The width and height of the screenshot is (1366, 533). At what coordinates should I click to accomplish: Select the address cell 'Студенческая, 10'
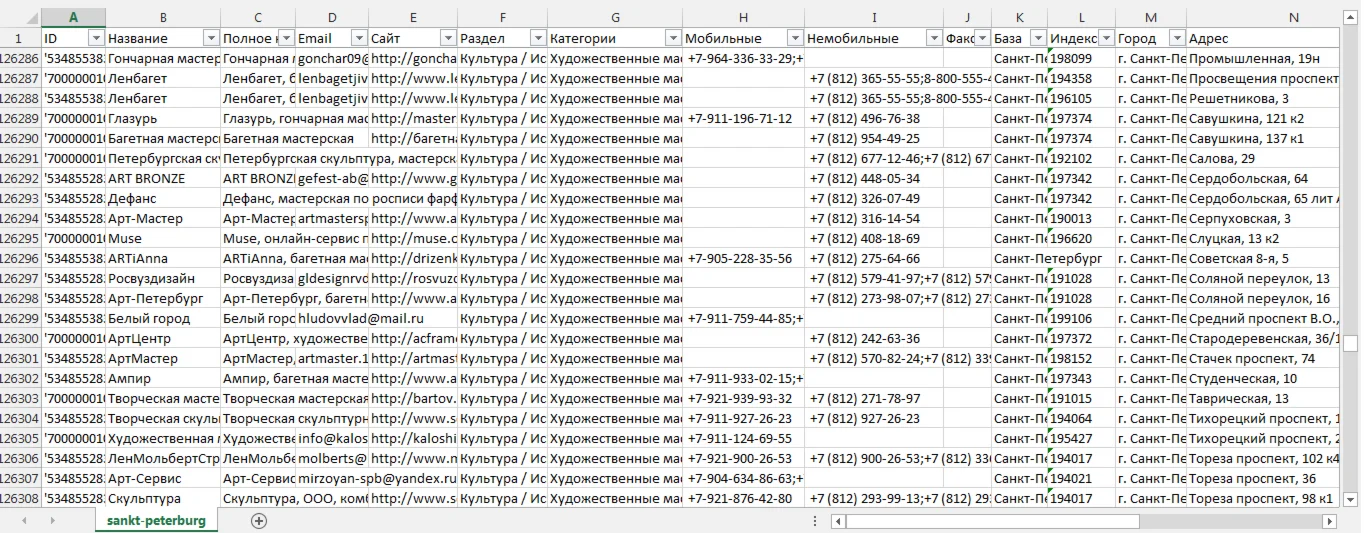[1264, 378]
